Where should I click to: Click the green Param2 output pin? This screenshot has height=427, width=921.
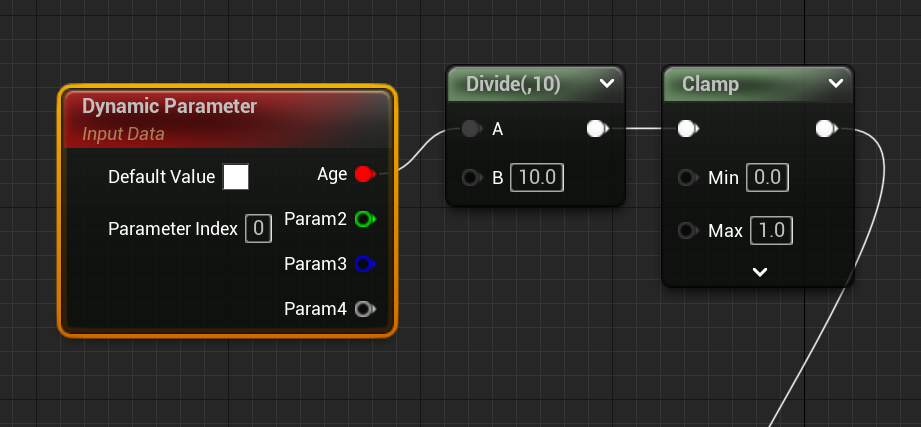click(x=365, y=219)
